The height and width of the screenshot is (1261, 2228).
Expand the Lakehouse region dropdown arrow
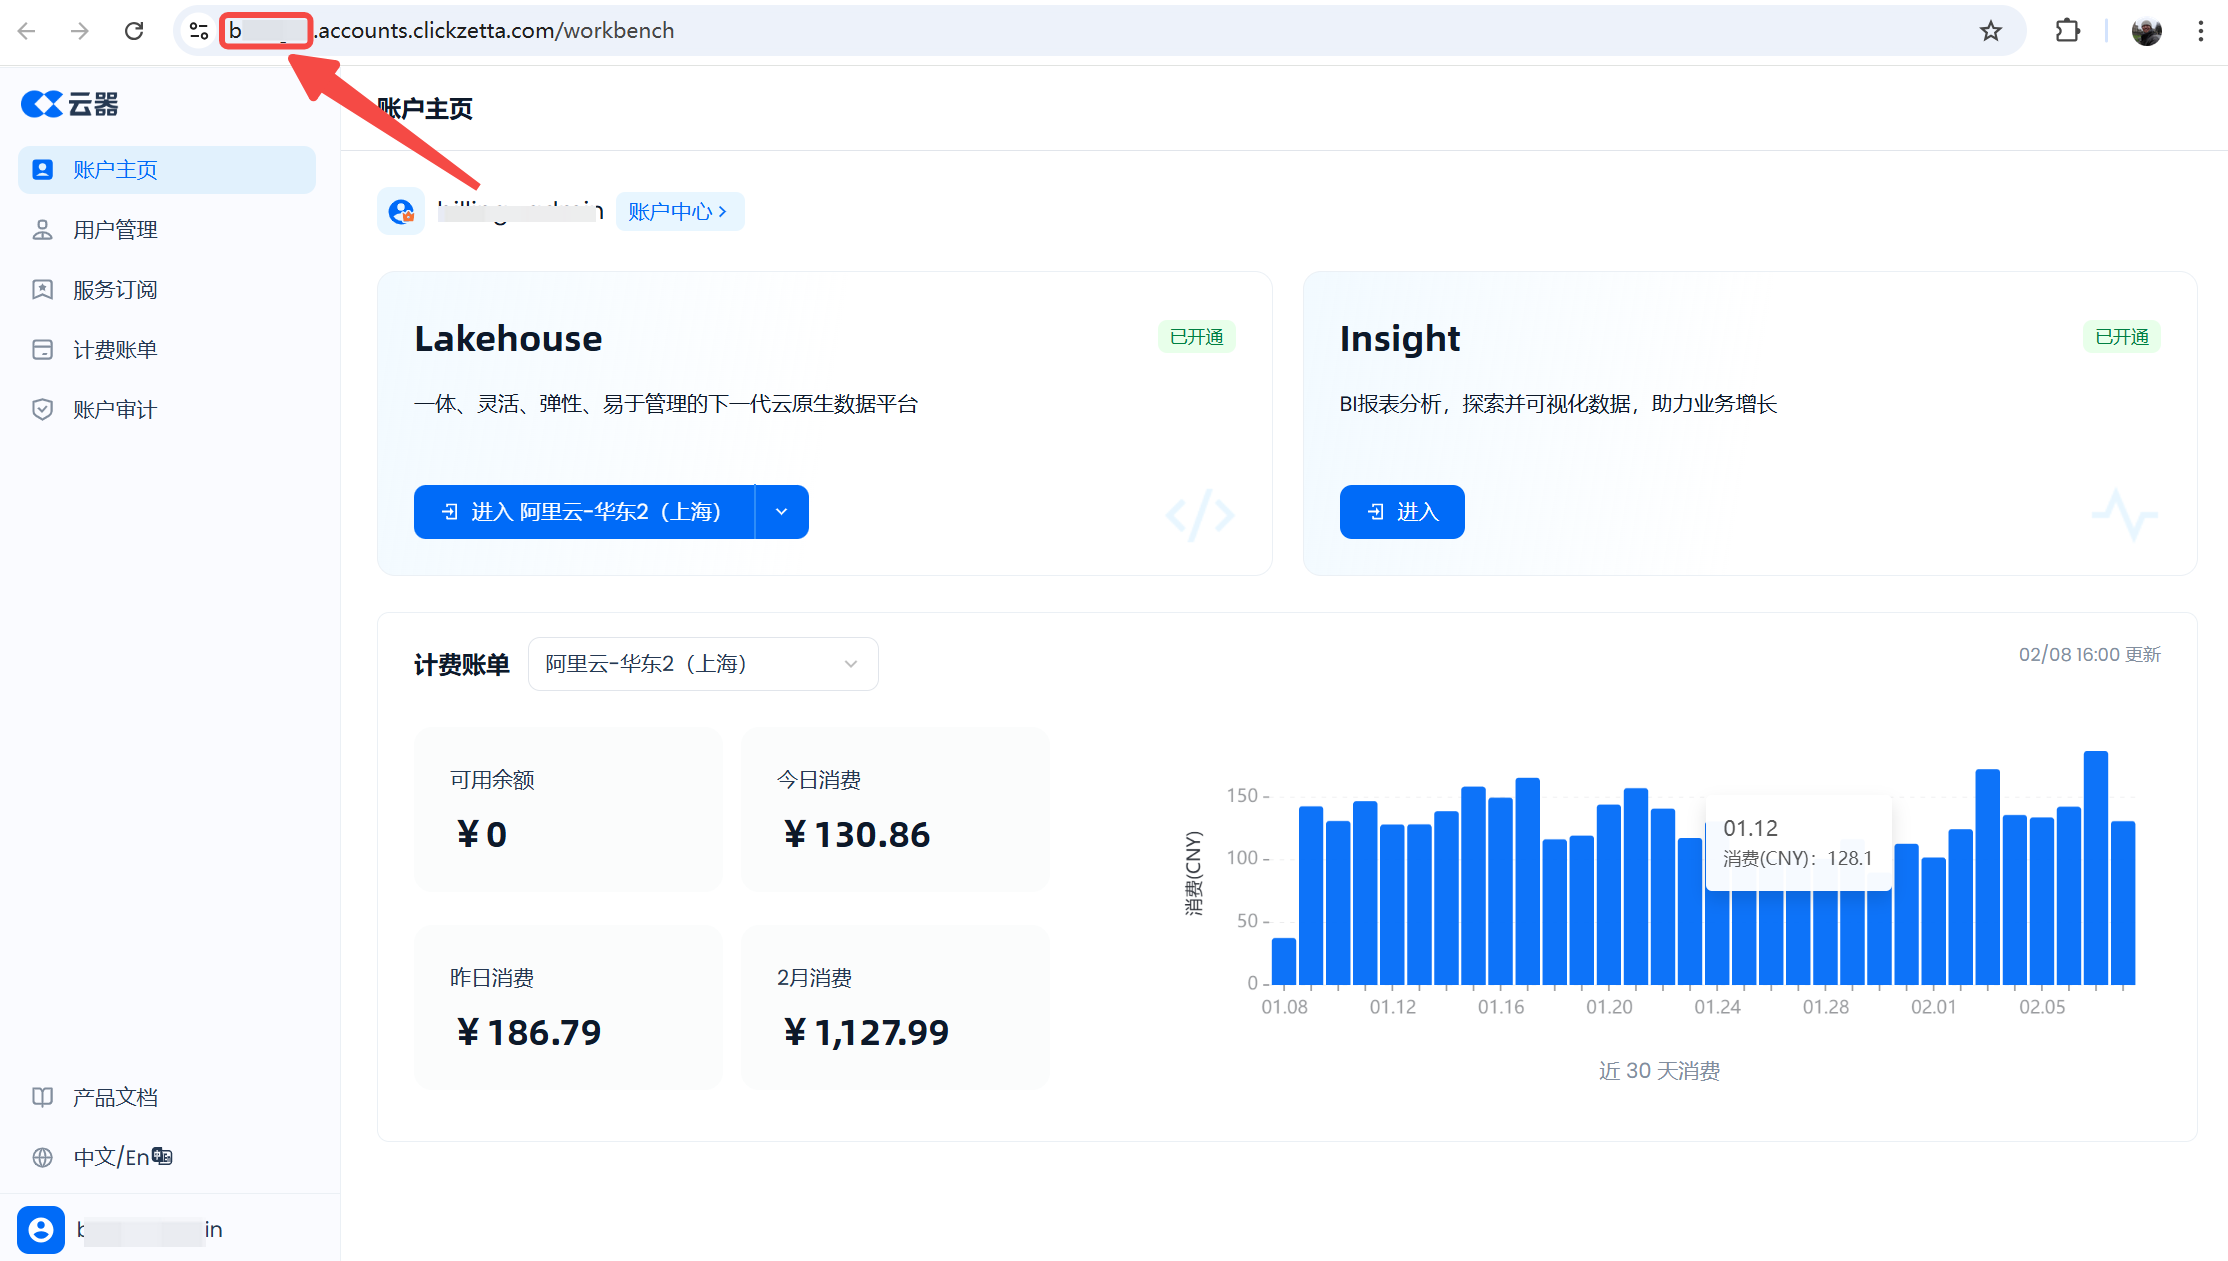click(782, 512)
